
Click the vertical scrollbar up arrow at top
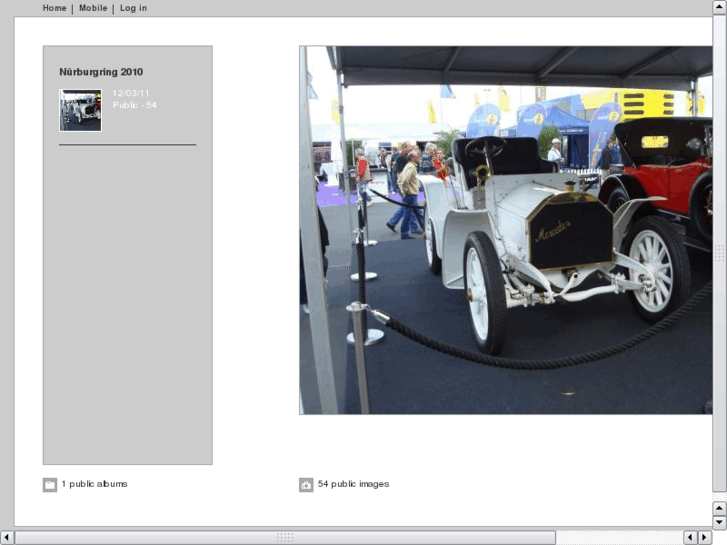coord(719,7)
